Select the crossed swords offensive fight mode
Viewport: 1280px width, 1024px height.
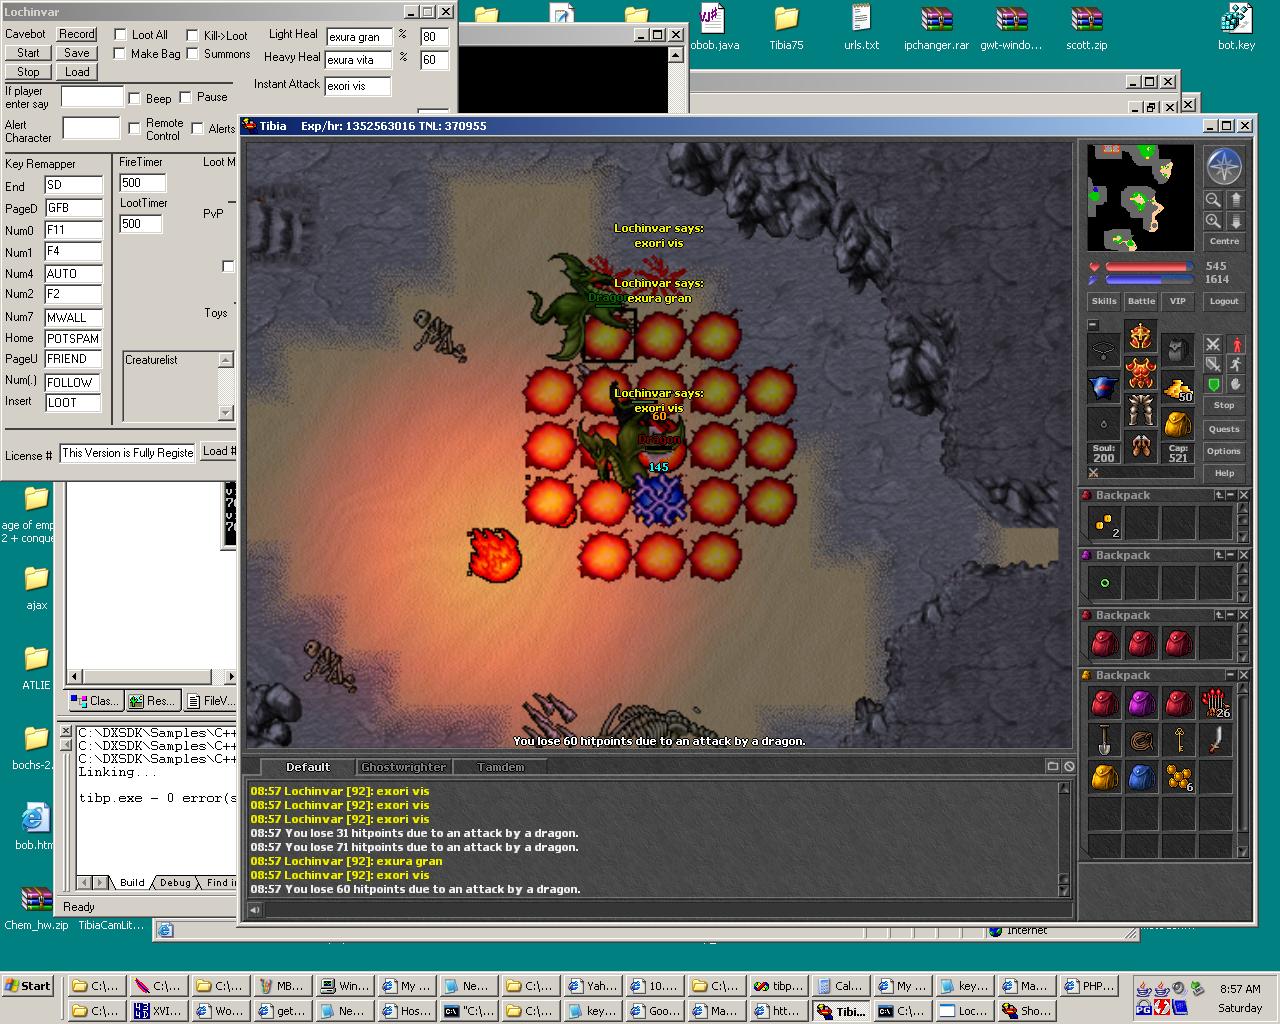point(1212,345)
